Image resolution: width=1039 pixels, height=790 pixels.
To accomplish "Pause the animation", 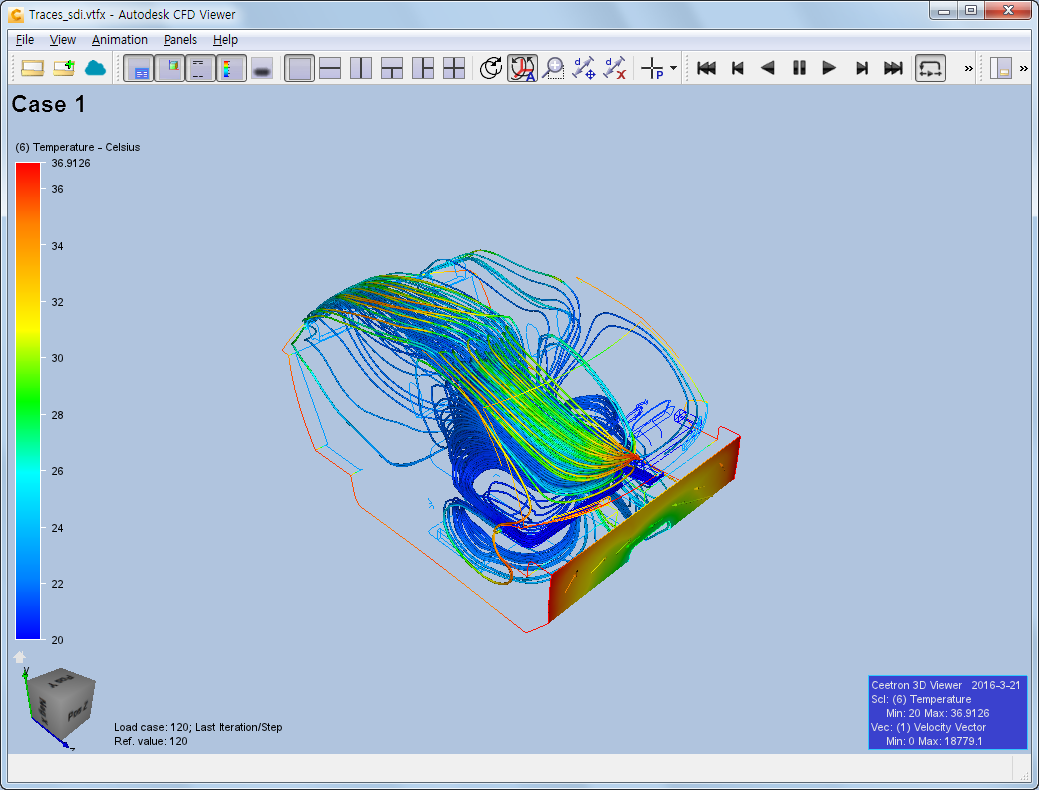I will point(799,68).
